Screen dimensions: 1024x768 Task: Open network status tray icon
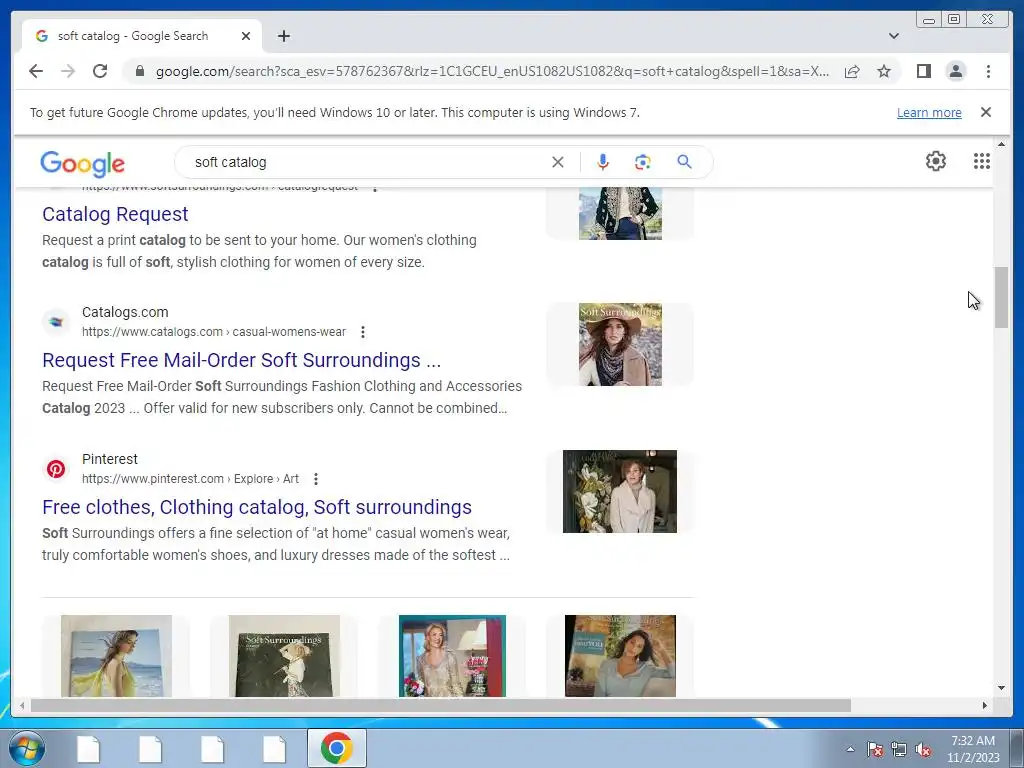click(x=899, y=749)
